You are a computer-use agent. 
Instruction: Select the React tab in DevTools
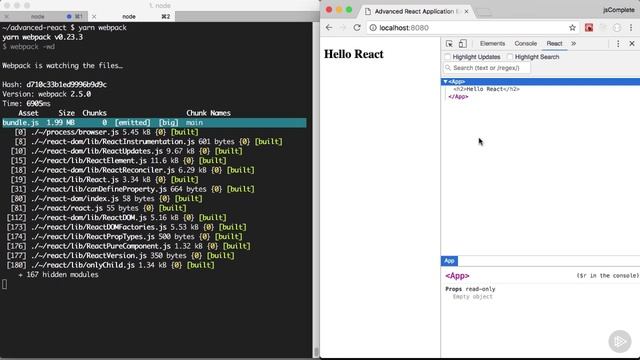pos(554,43)
